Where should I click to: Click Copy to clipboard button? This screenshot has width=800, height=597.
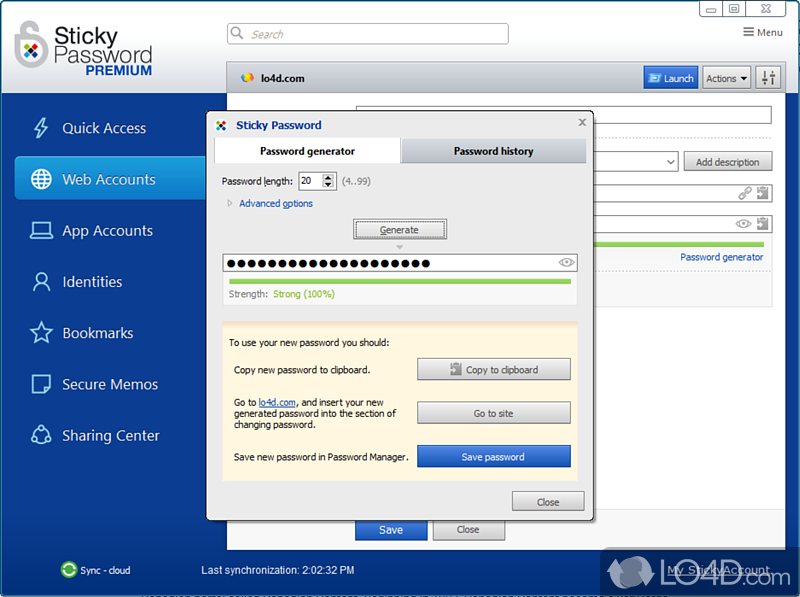[493, 369]
